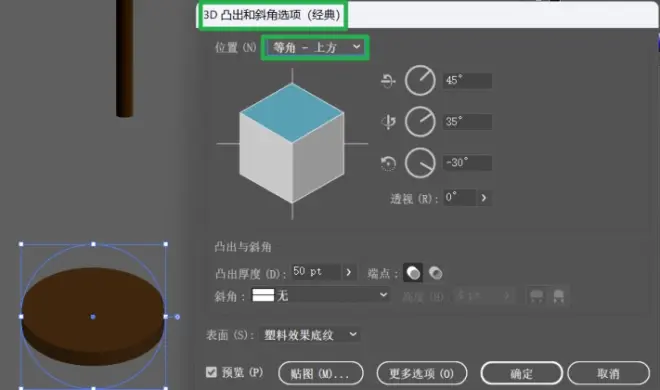
Task: Click the 3D 凸出和斜角选项 dialog title
Action: tap(272, 15)
